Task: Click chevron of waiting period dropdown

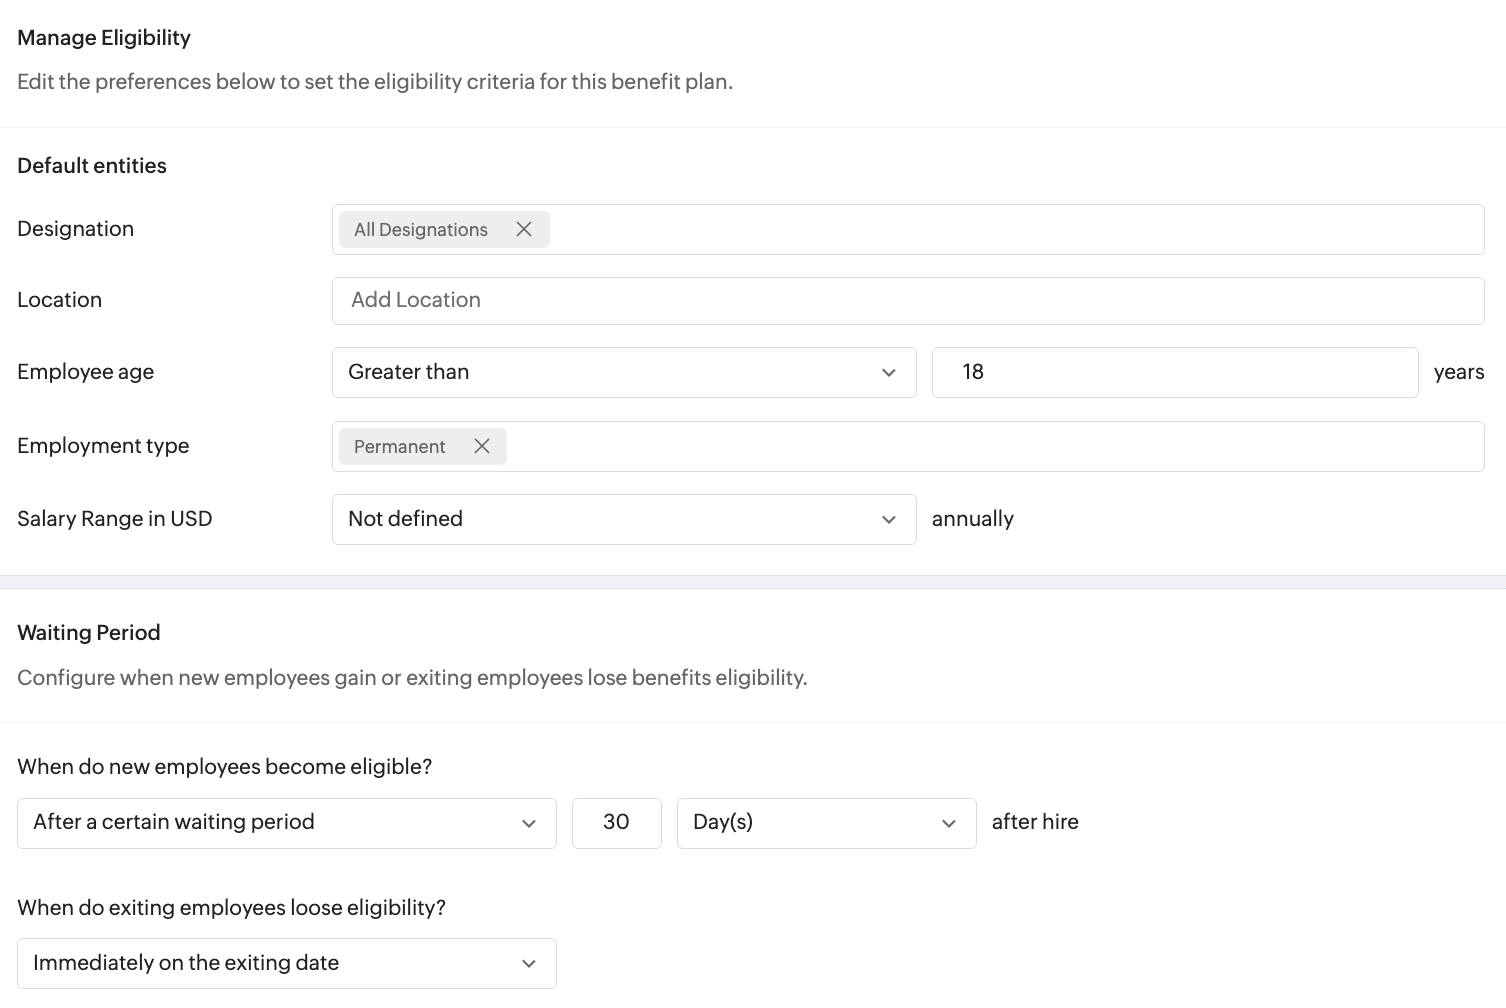Action: [x=529, y=824]
